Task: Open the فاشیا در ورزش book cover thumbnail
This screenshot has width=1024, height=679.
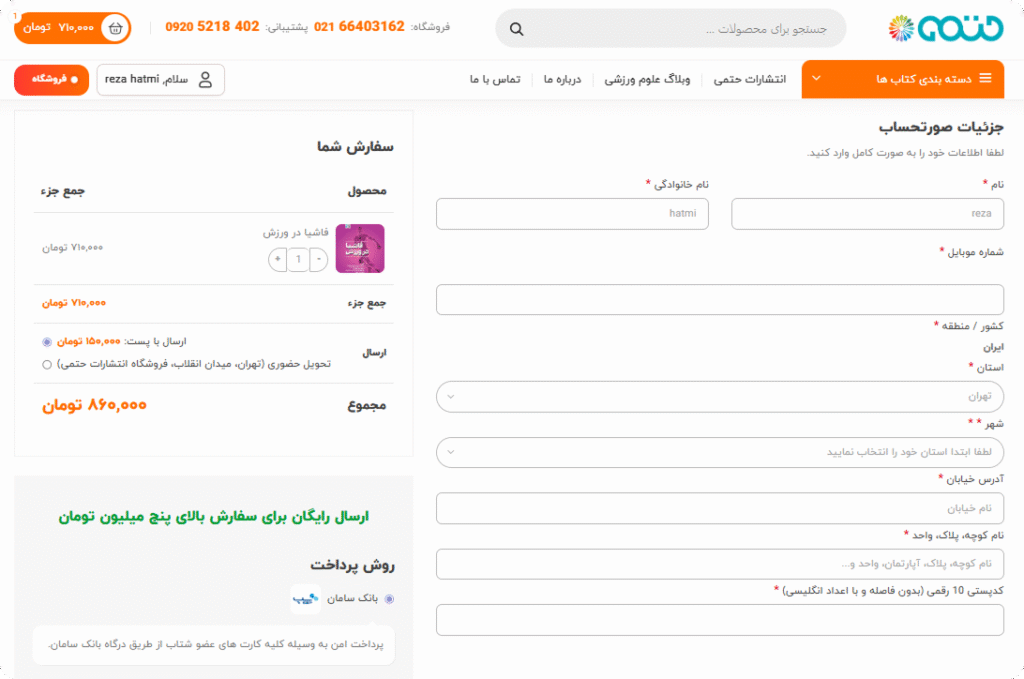Action: pyautogui.click(x=360, y=248)
